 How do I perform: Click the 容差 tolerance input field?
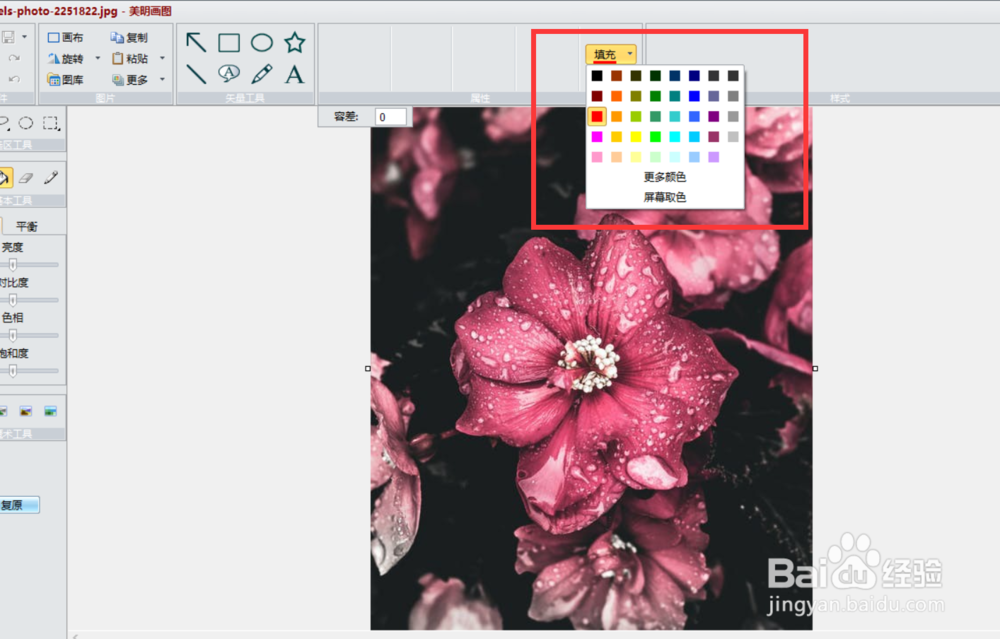(390, 117)
